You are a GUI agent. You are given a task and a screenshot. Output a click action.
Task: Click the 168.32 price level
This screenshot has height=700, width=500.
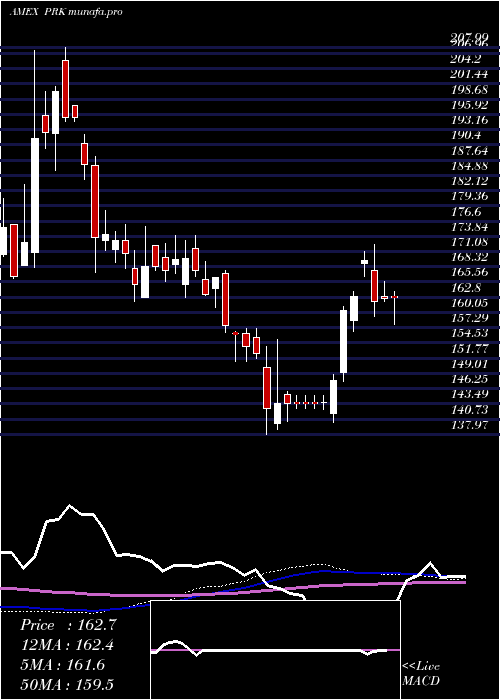pos(468,257)
